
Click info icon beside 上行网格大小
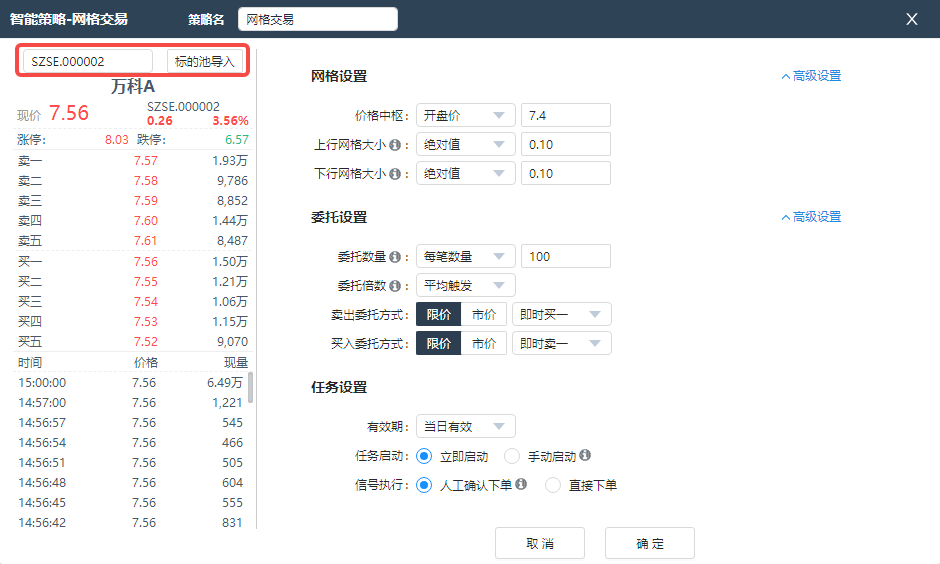395,145
